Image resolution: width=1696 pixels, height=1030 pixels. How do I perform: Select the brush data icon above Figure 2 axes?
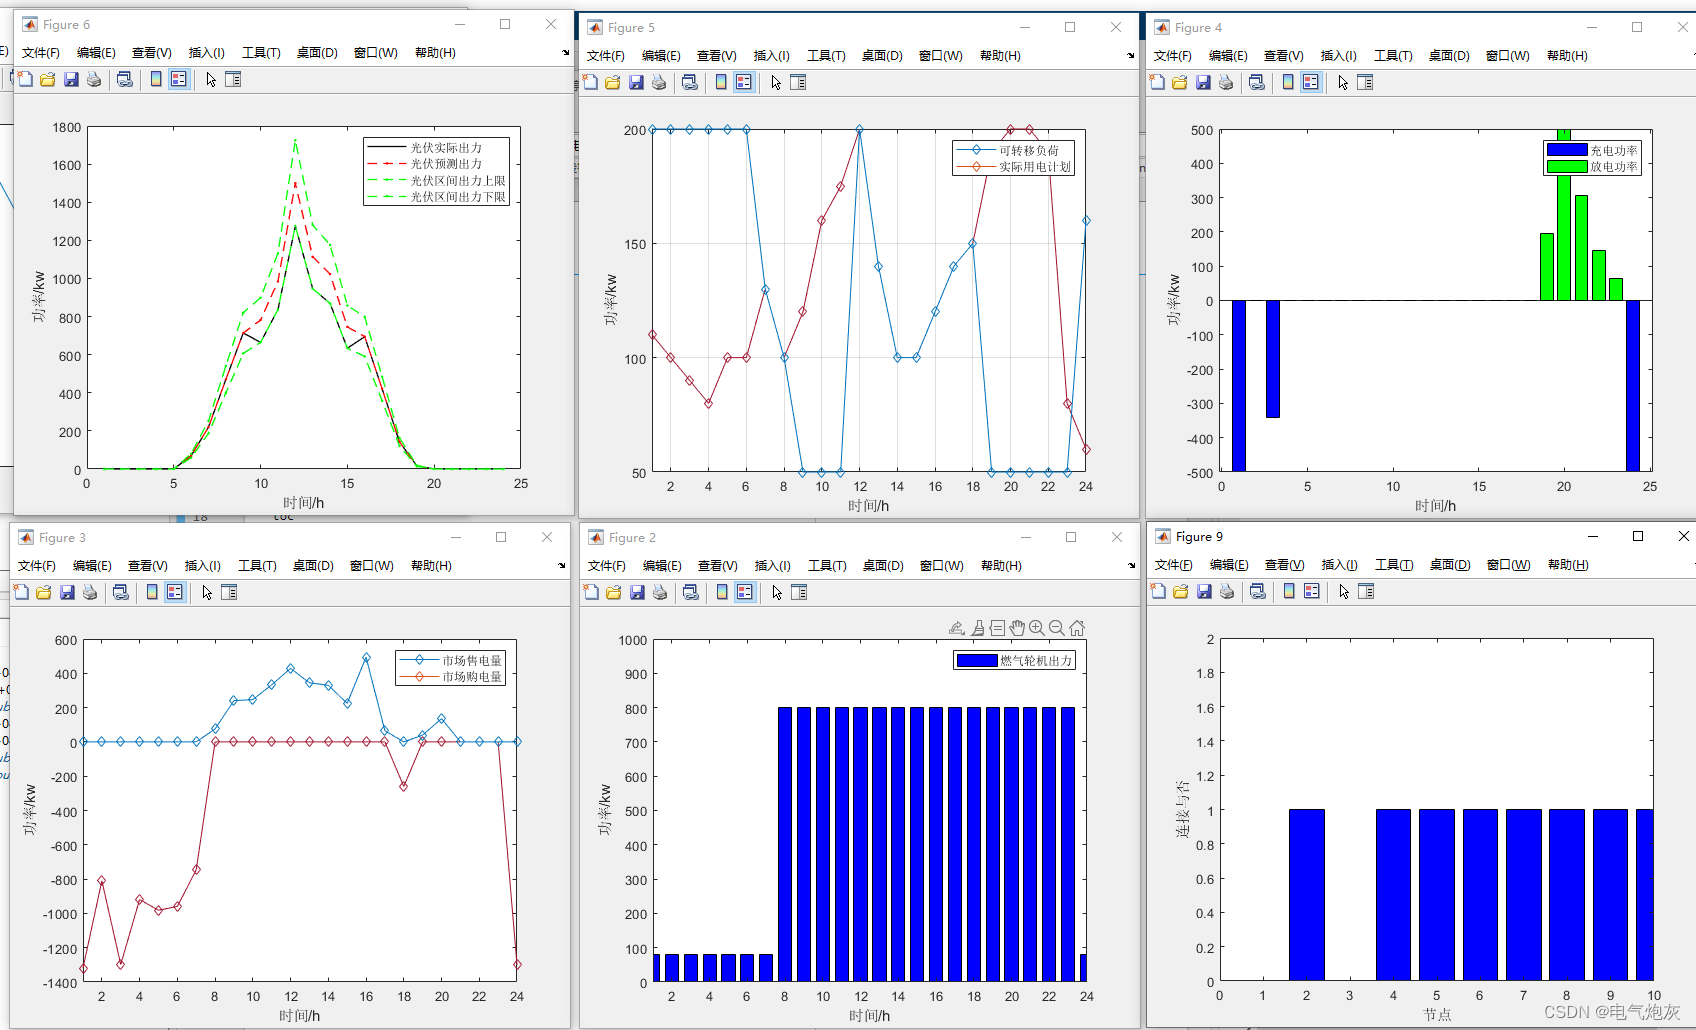[978, 628]
